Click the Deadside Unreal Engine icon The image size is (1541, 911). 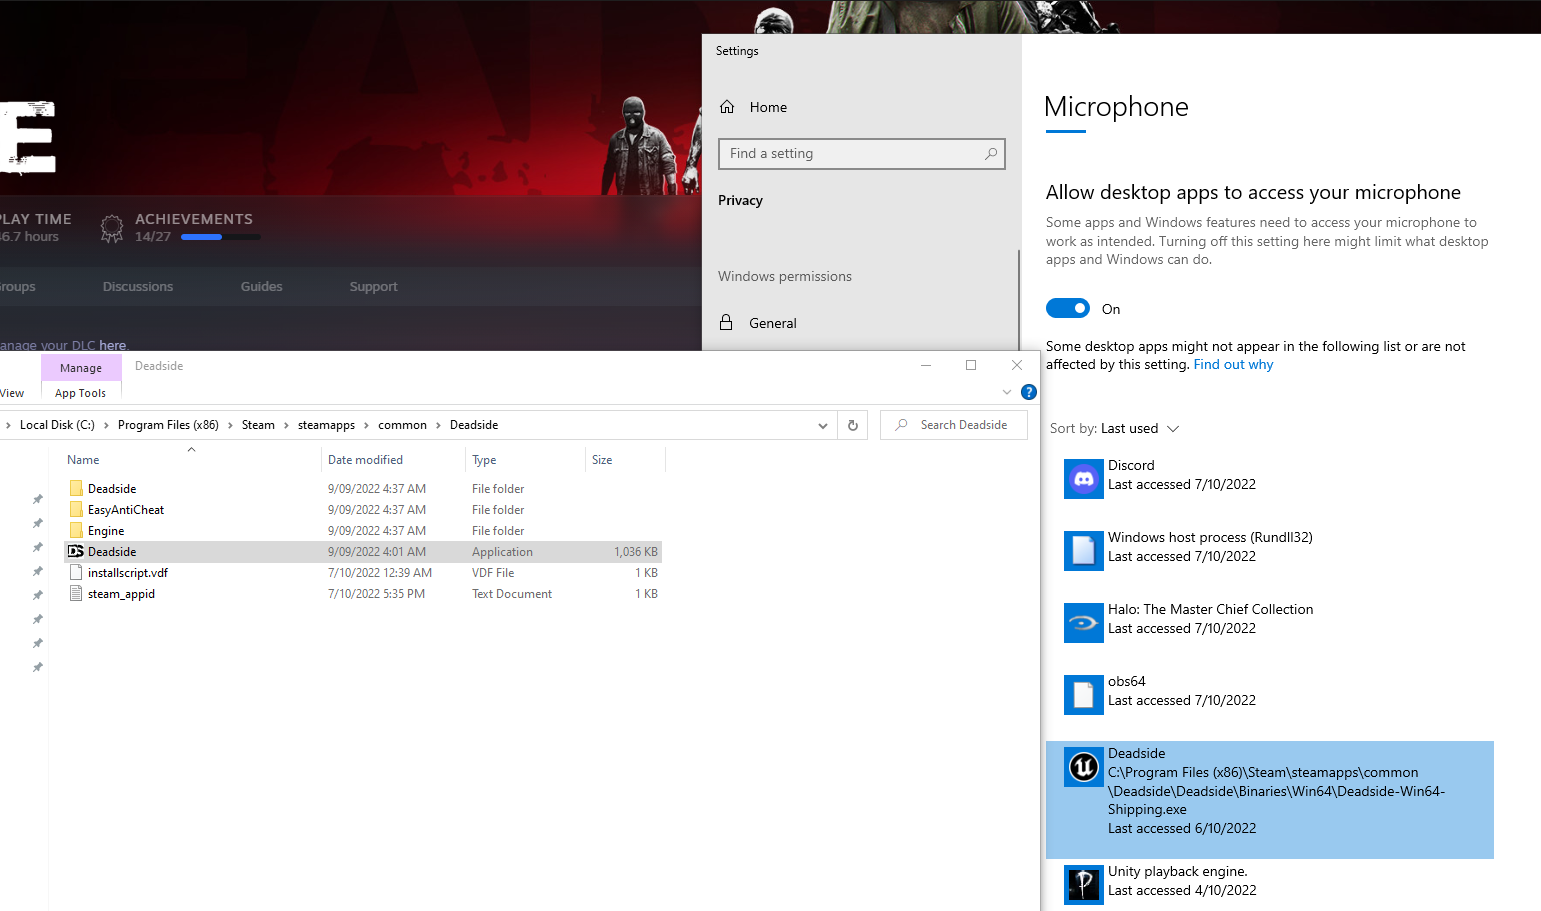pos(1083,767)
